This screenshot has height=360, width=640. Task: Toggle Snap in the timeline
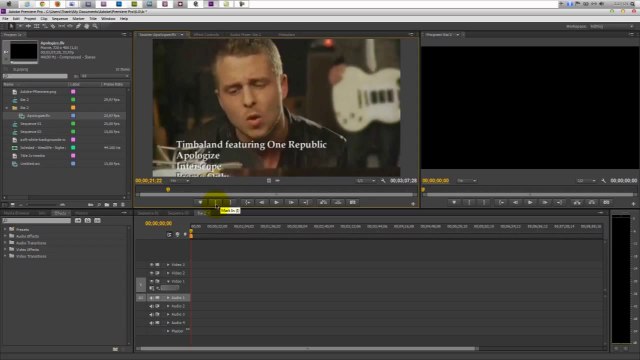point(169,234)
